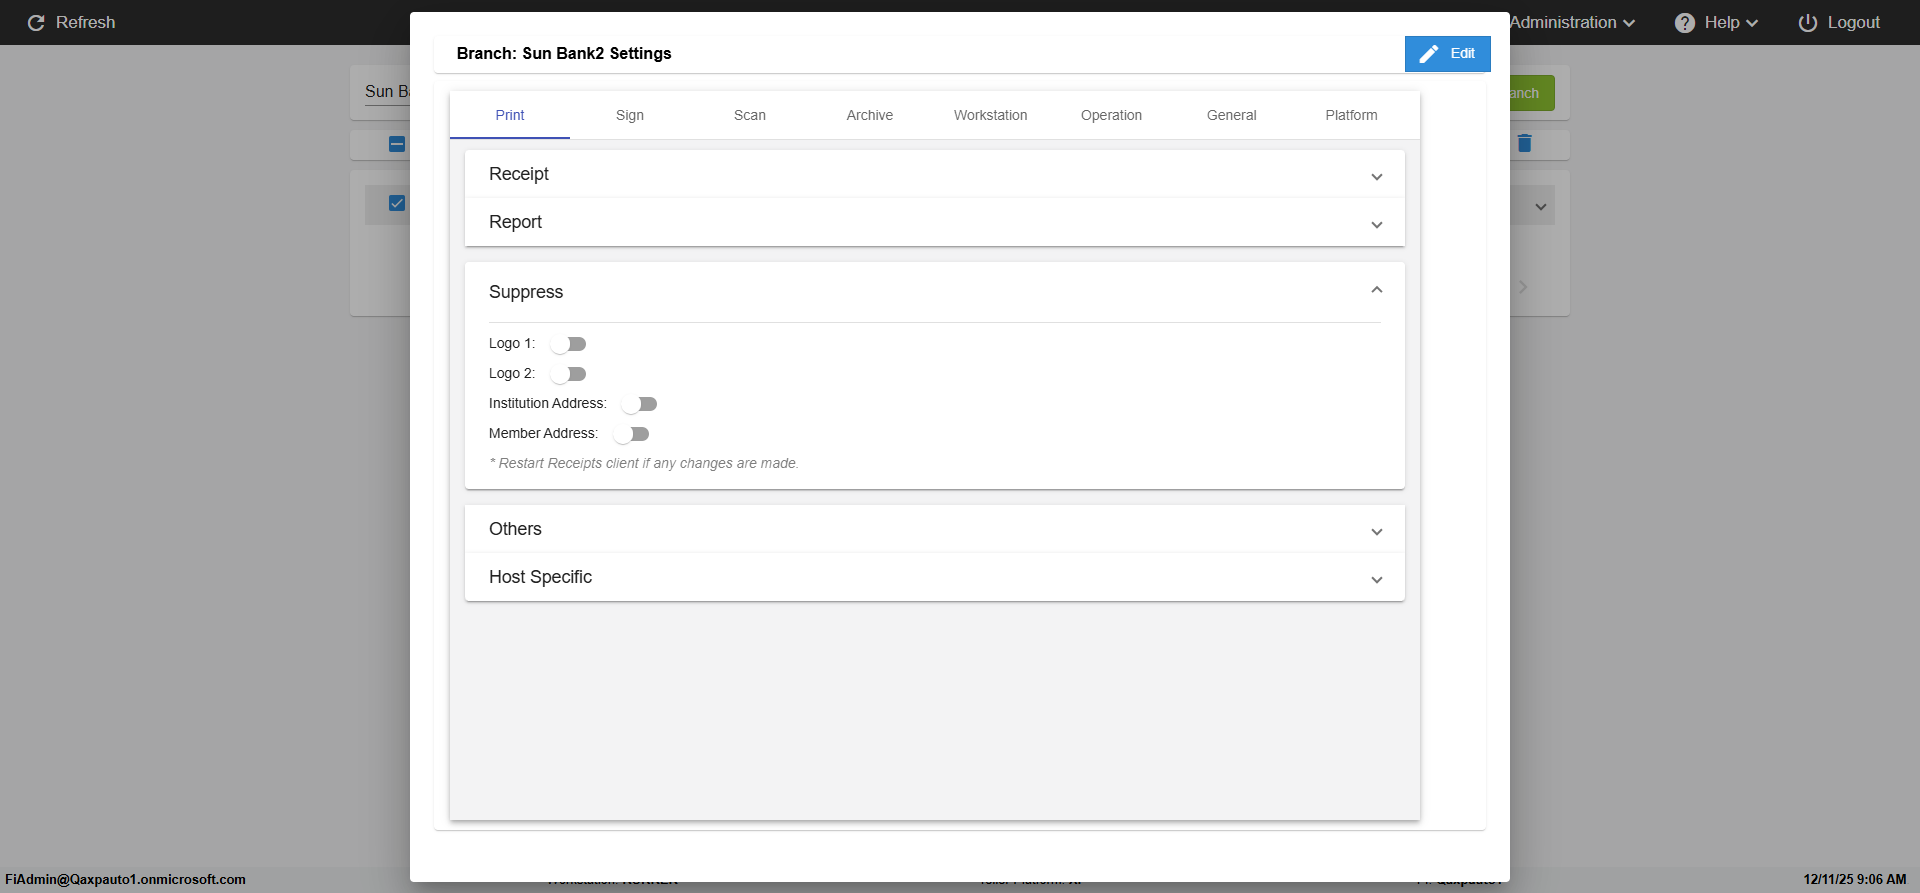Viewport: 1920px width, 893px height.
Task: Expand the Receipt section
Action: (x=1377, y=176)
